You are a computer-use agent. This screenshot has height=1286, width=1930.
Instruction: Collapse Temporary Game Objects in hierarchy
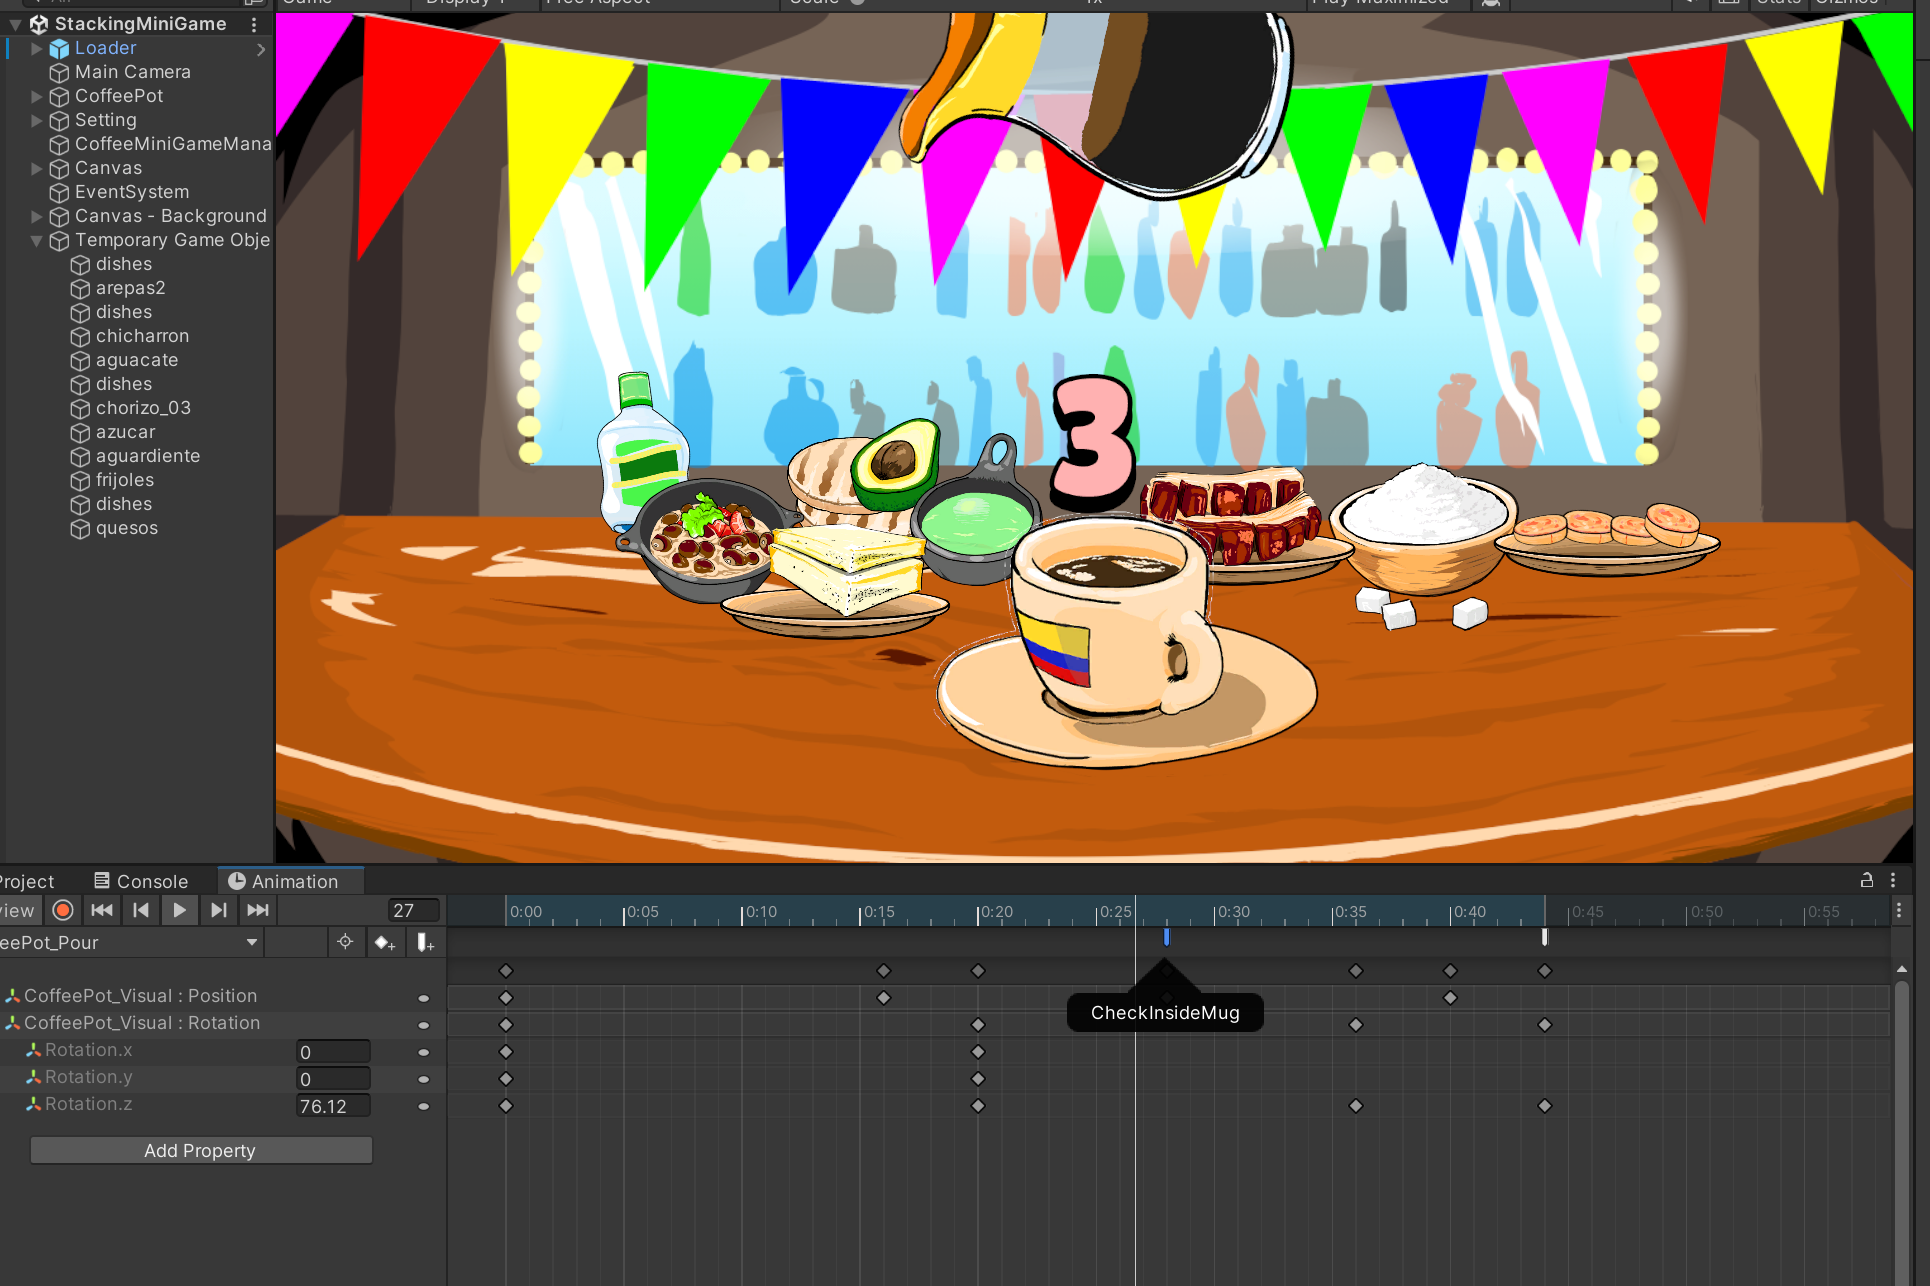tap(37, 240)
